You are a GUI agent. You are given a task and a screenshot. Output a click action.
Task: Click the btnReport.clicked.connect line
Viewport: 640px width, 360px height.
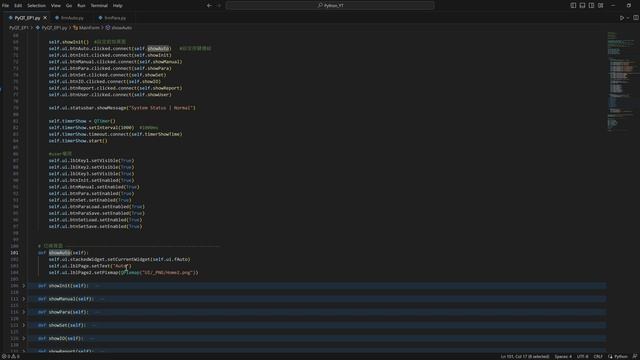[116, 88]
